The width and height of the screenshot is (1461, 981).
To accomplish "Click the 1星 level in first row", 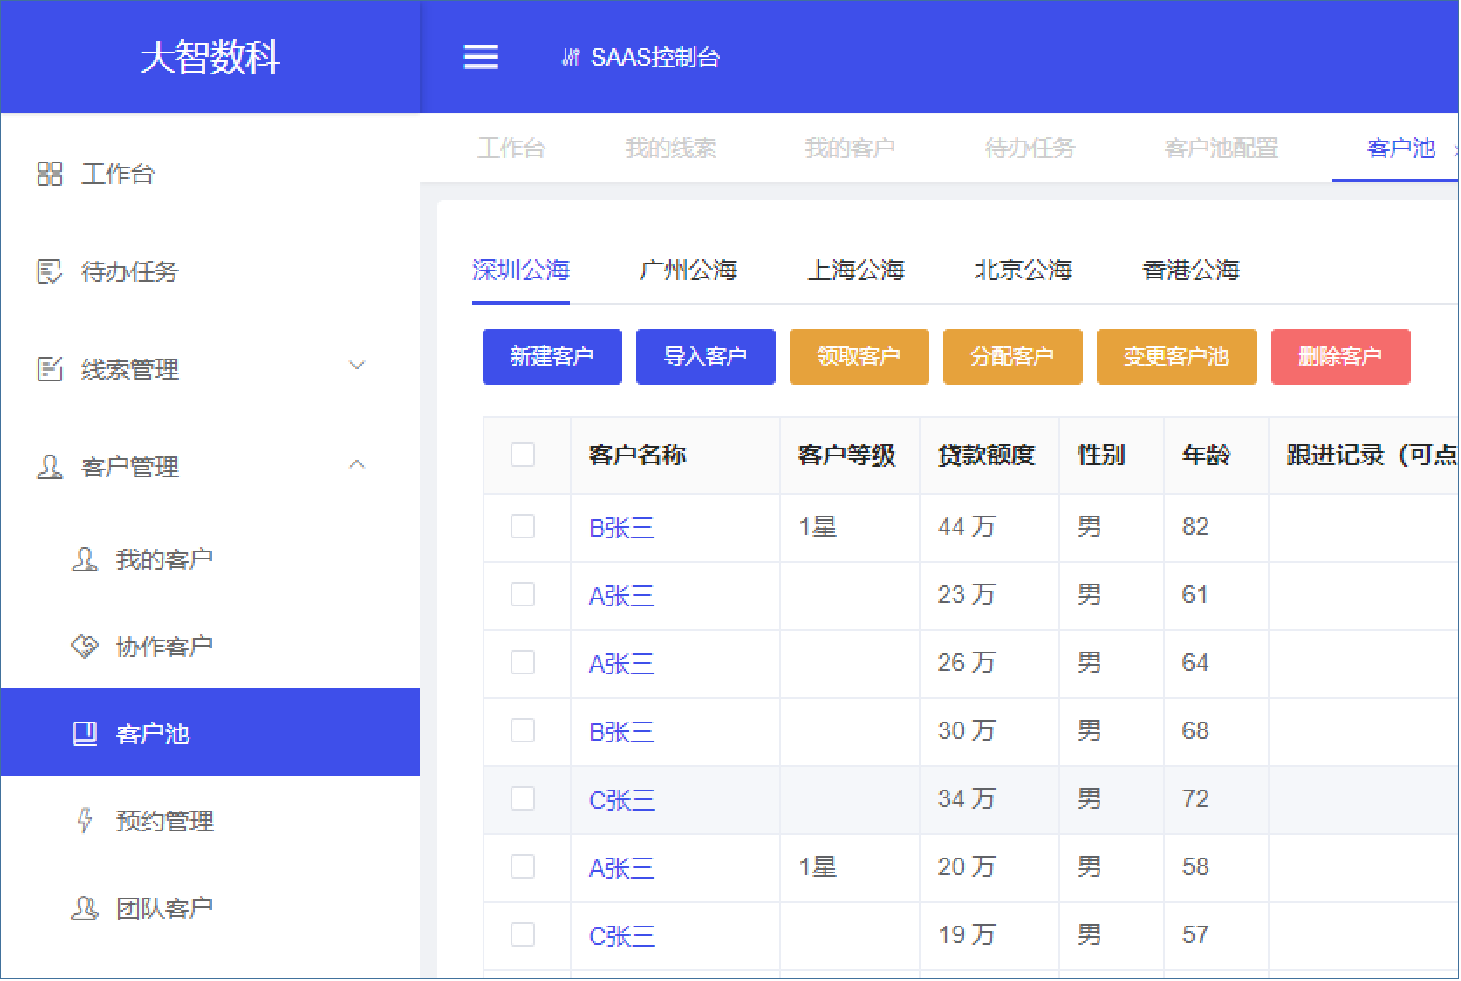I will coord(817,527).
